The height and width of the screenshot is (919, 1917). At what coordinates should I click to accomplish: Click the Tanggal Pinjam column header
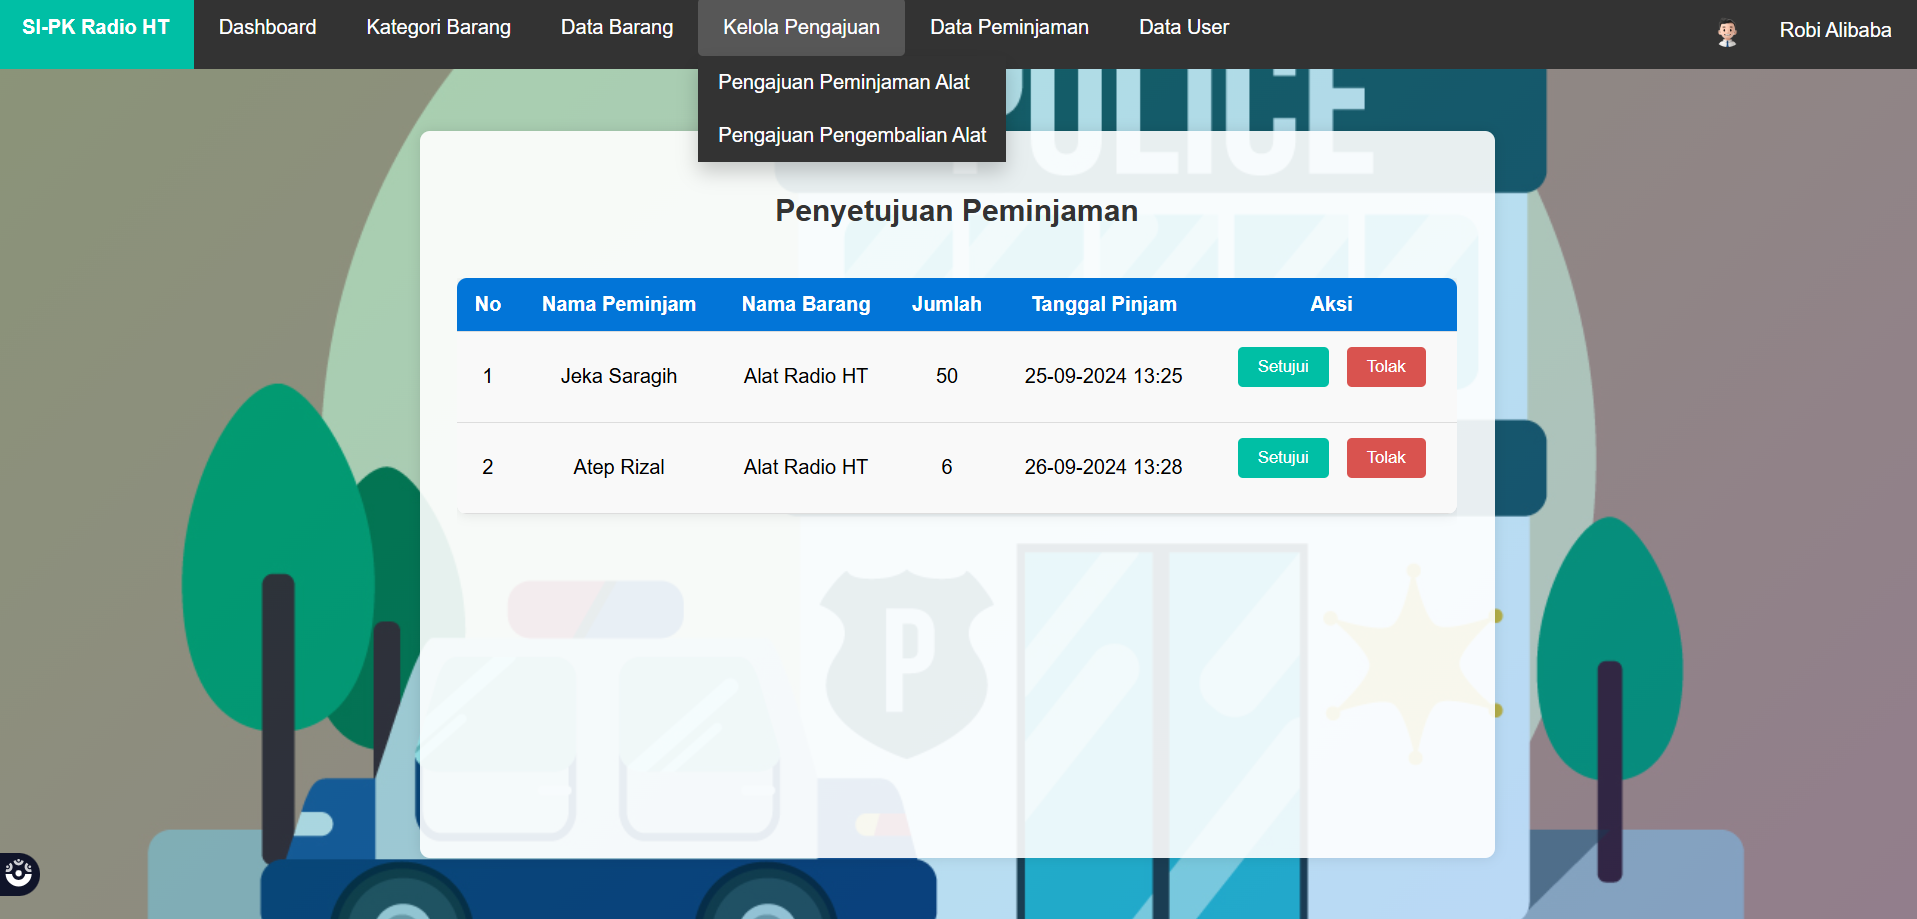coord(1104,304)
